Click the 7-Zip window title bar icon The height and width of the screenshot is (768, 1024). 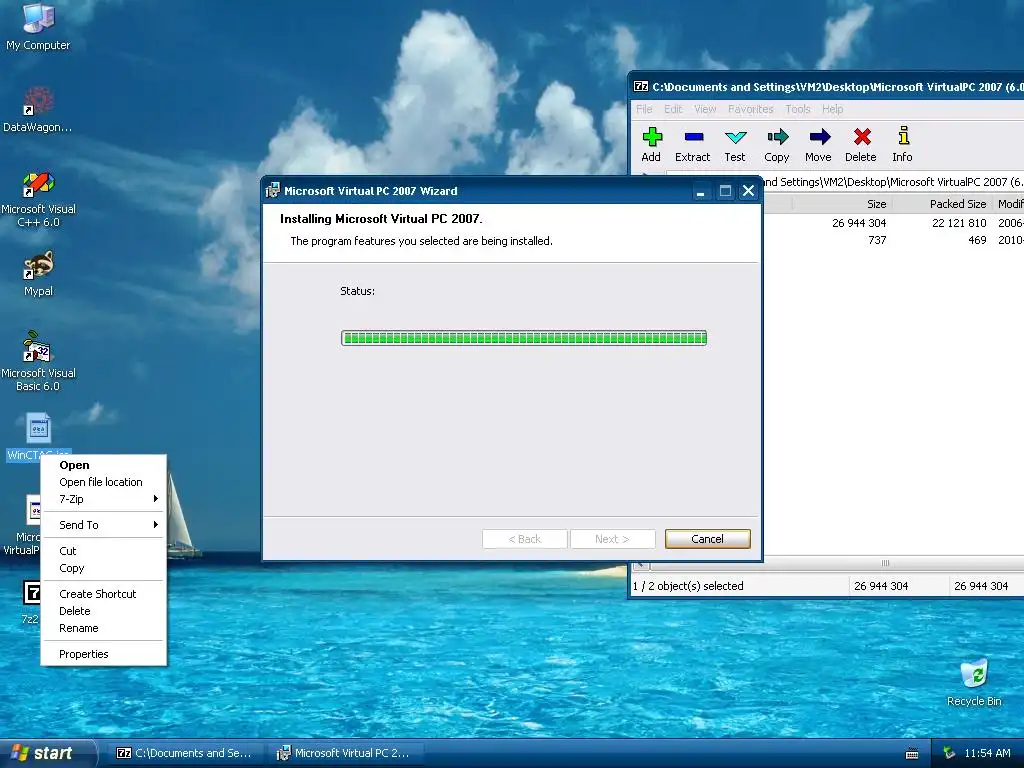(641, 87)
